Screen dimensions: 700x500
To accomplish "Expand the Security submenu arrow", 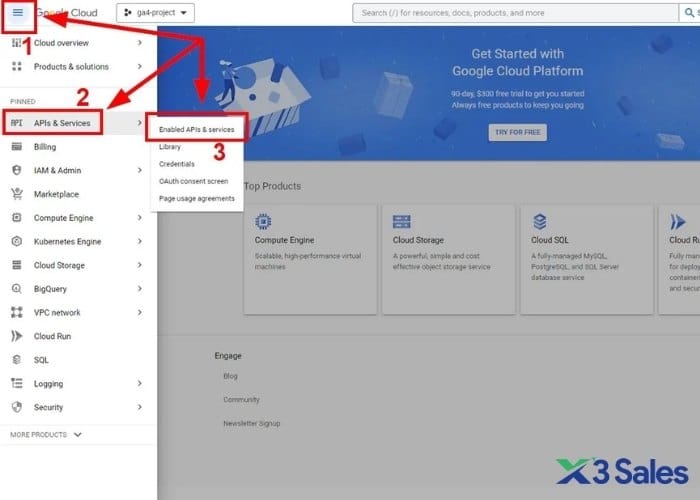I will (140, 407).
